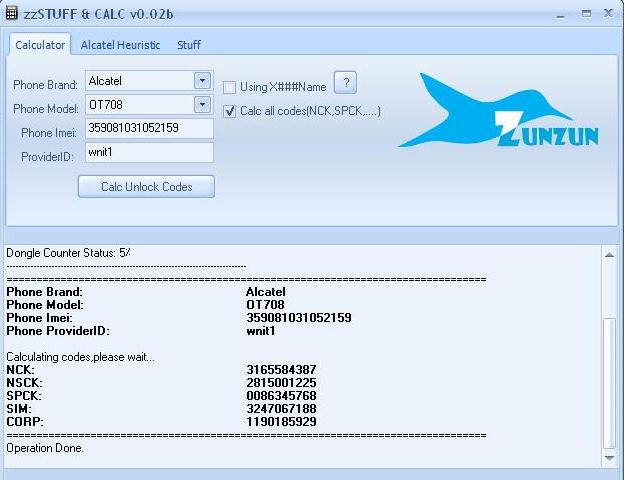This screenshot has width=624, height=480.
Task: Open the question mark help button
Action: tap(345, 83)
